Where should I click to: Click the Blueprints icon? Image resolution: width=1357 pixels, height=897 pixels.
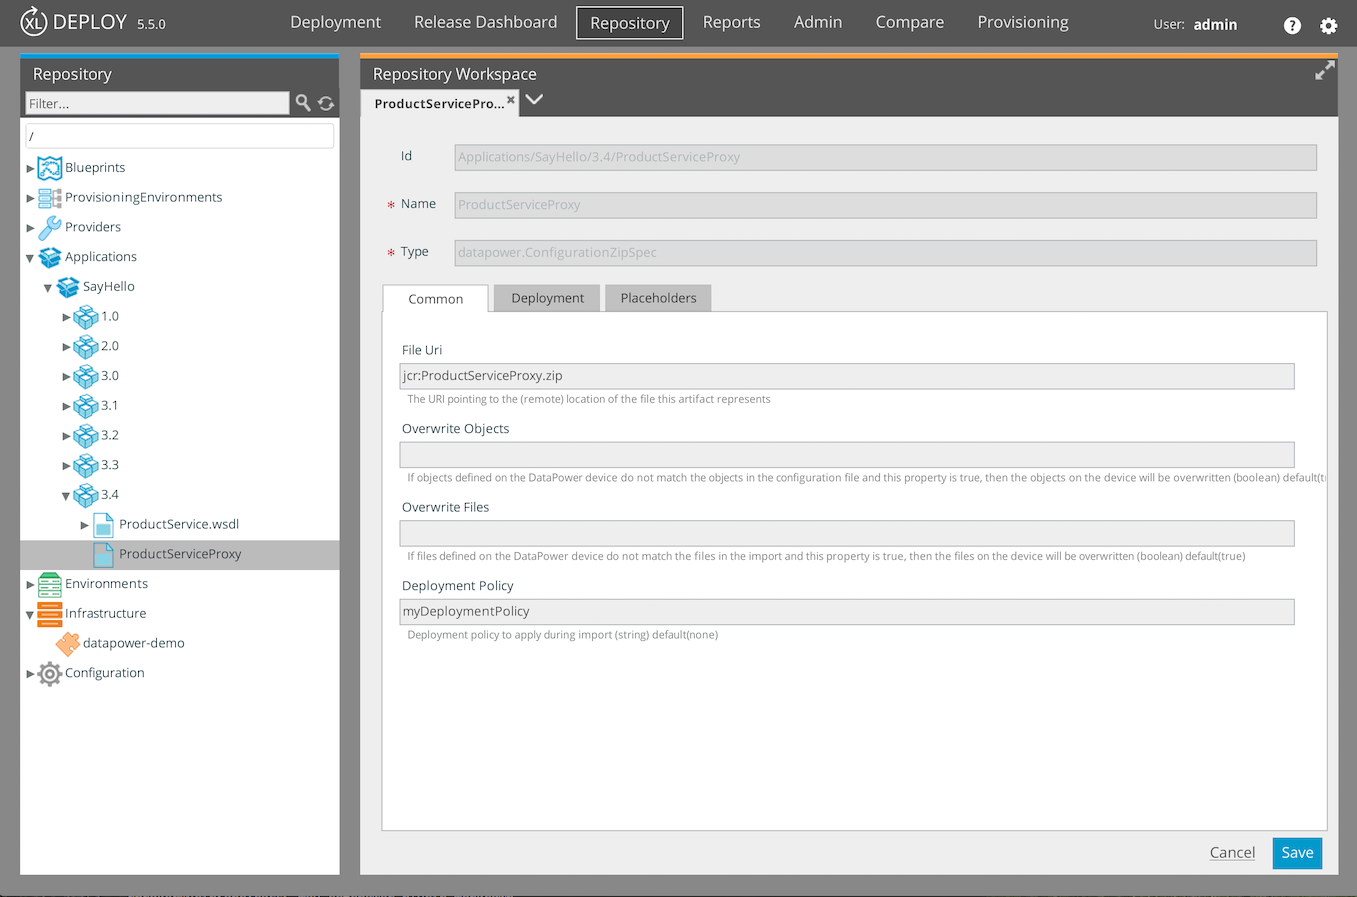pyautogui.click(x=50, y=168)
